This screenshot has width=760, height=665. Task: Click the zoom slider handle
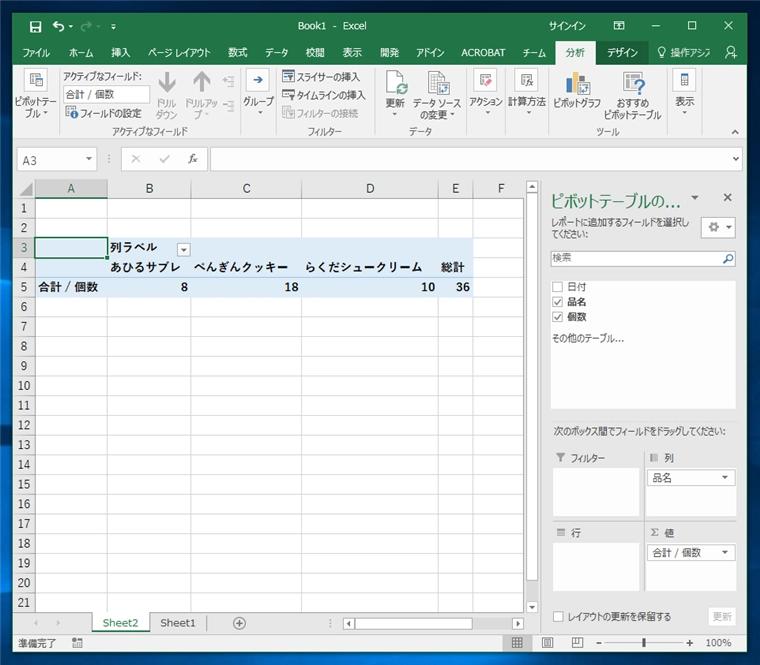(x=643, y=643)
